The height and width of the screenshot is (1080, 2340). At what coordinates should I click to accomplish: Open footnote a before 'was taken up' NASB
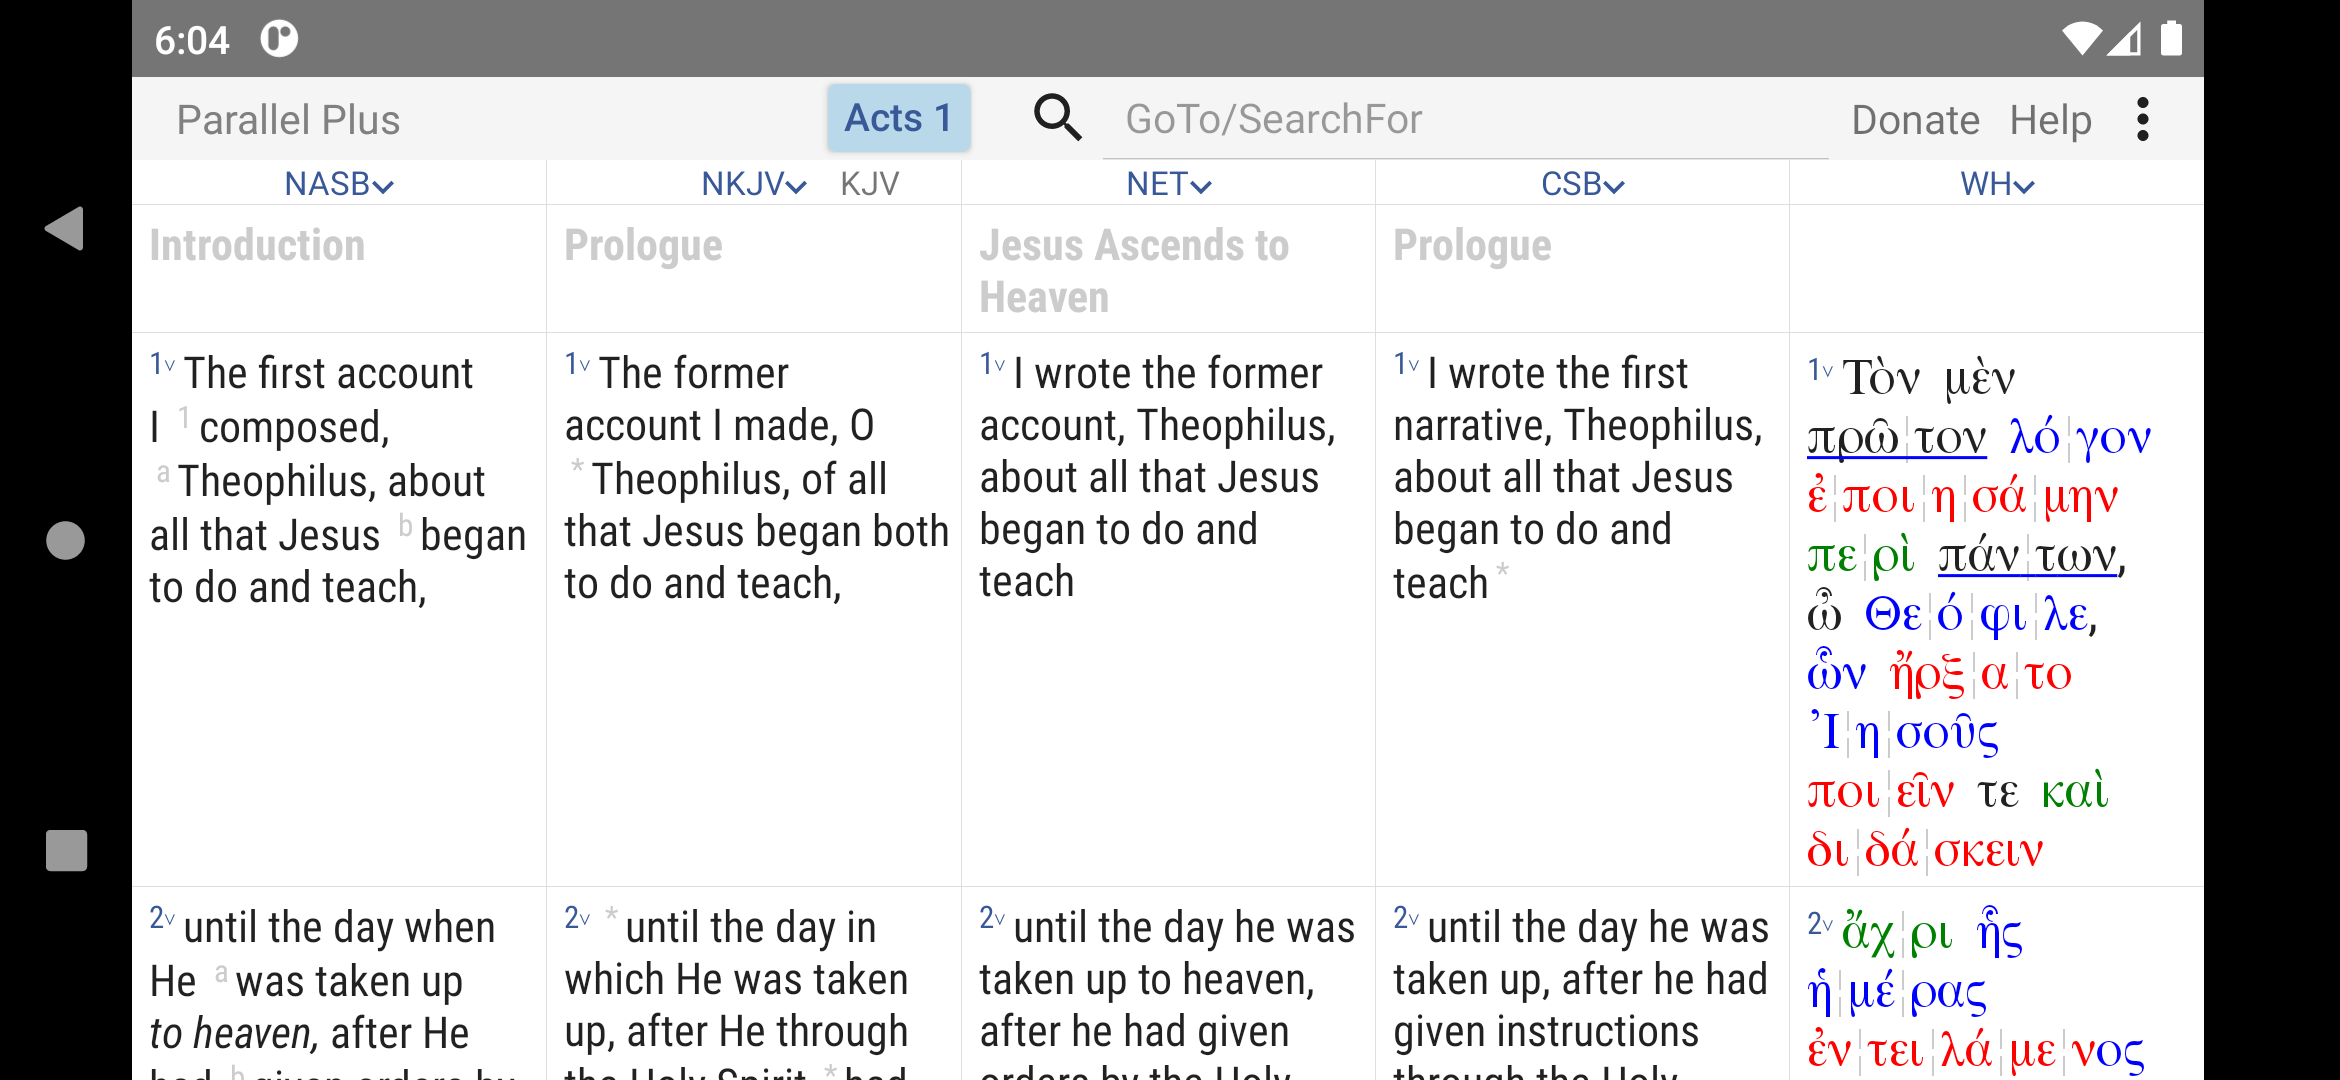click(221, 972)
